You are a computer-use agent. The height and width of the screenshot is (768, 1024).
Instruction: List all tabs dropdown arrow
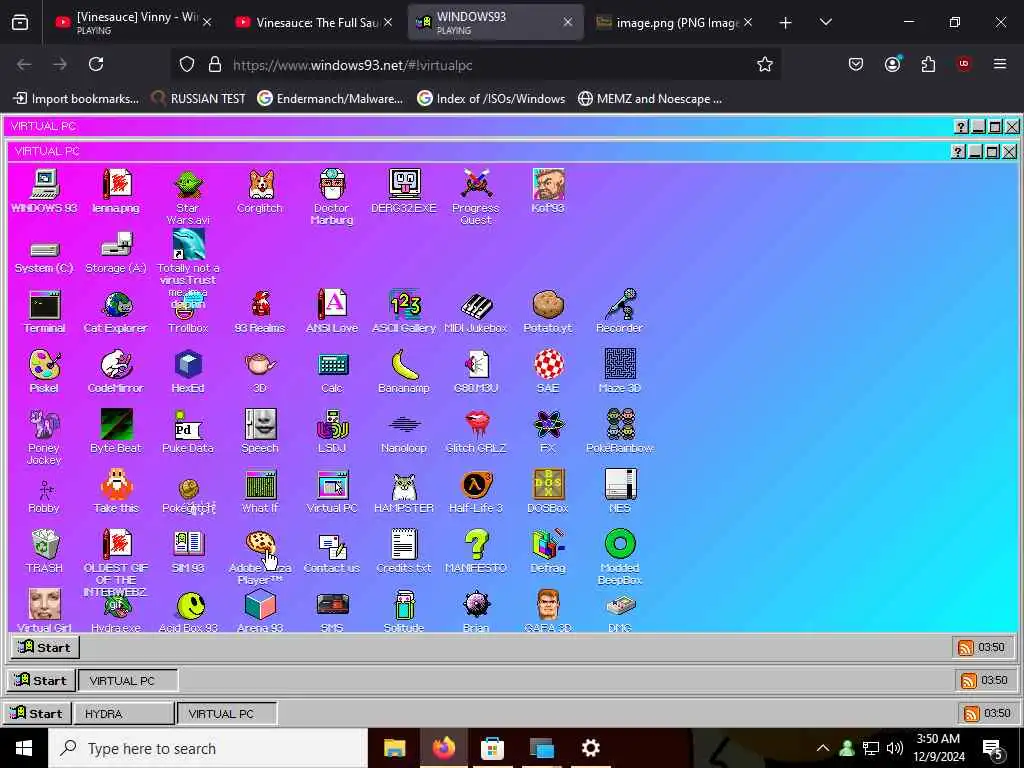pos(825,23)
